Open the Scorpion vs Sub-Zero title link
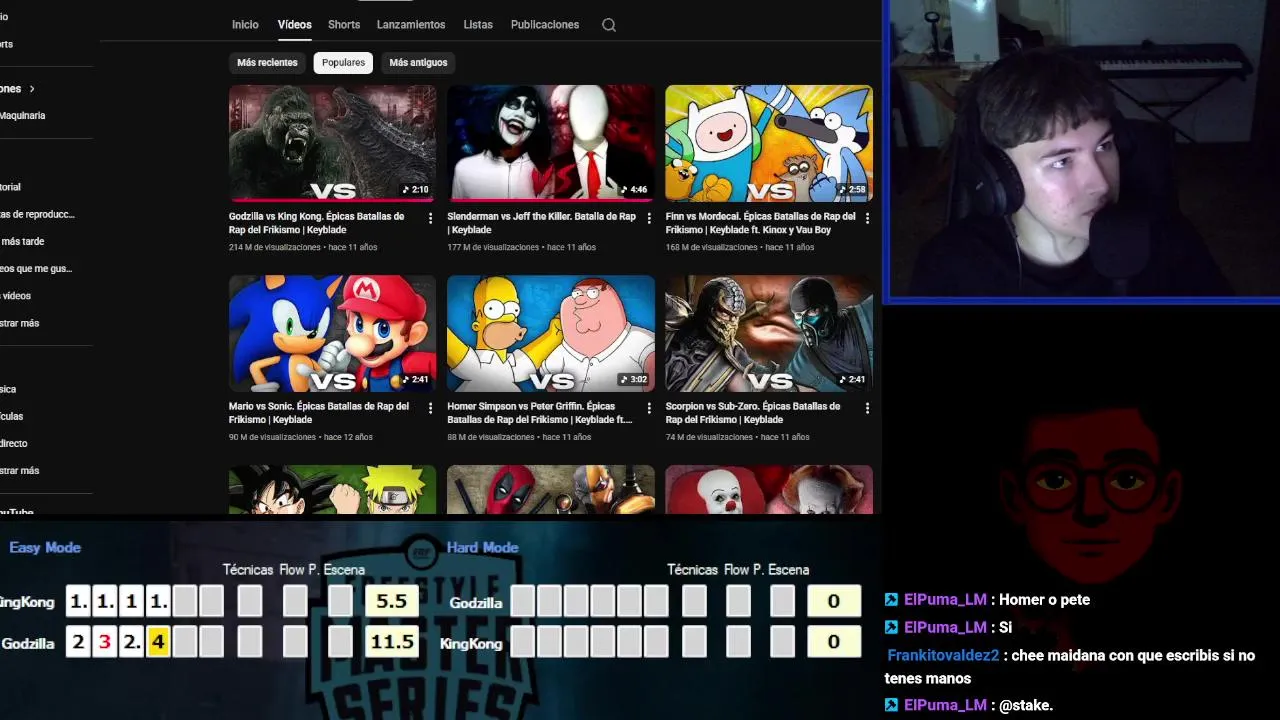 point(753,413)
